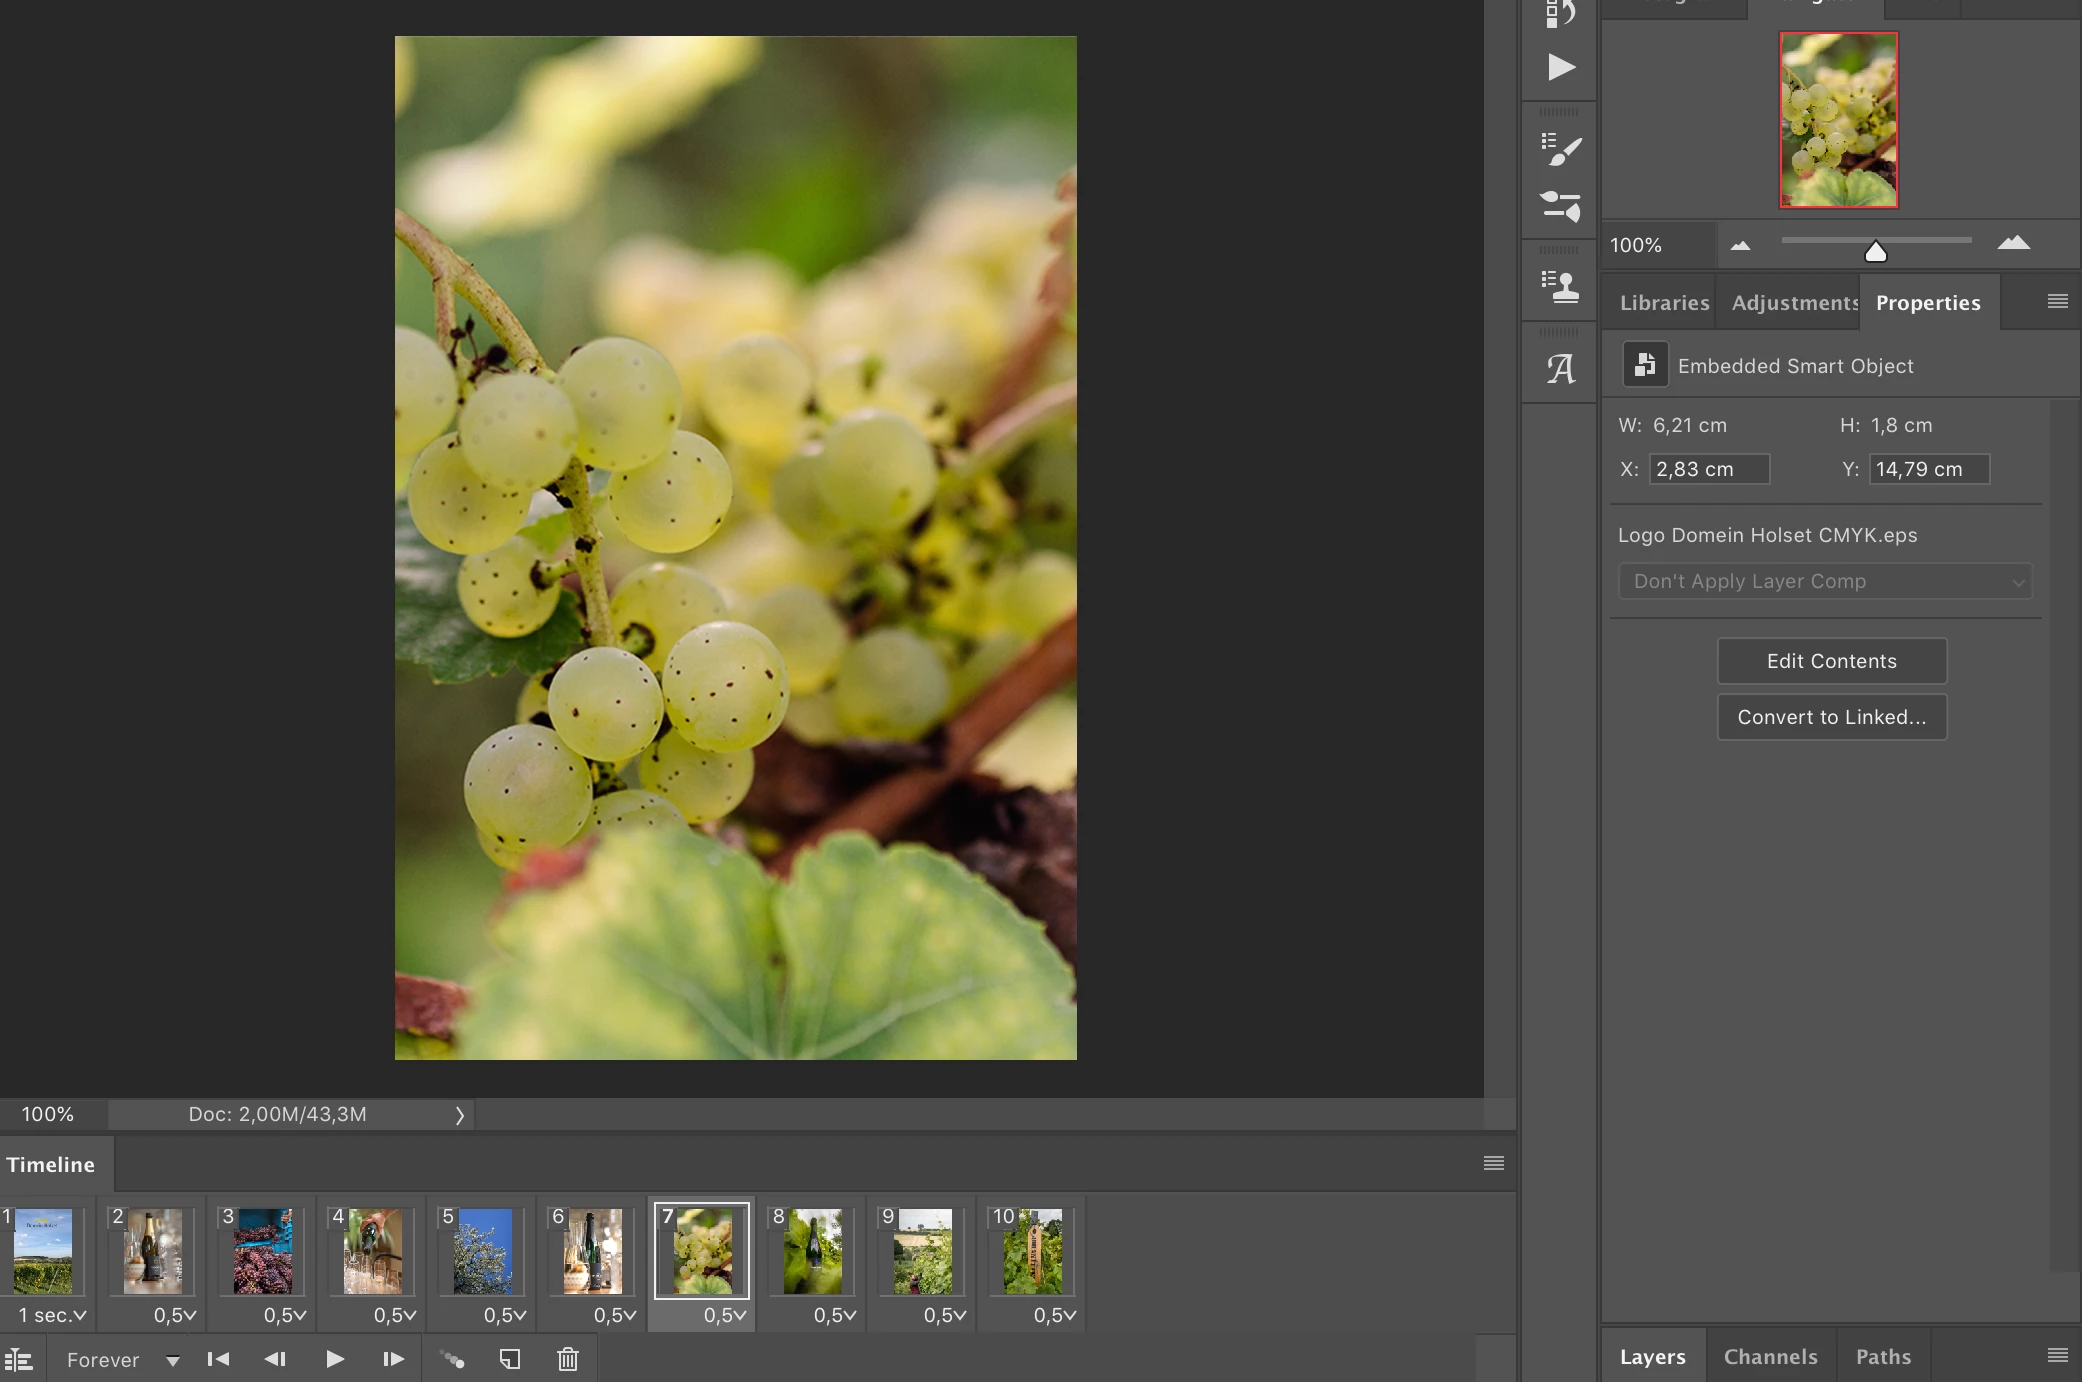2082x1382 pixels.
Task: Click the X position input field
Action: click(x=1708, y=469)
